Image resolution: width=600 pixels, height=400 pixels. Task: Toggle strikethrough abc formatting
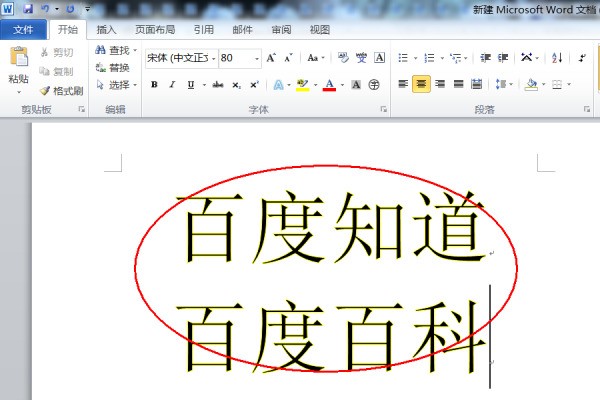coord(218,85)
